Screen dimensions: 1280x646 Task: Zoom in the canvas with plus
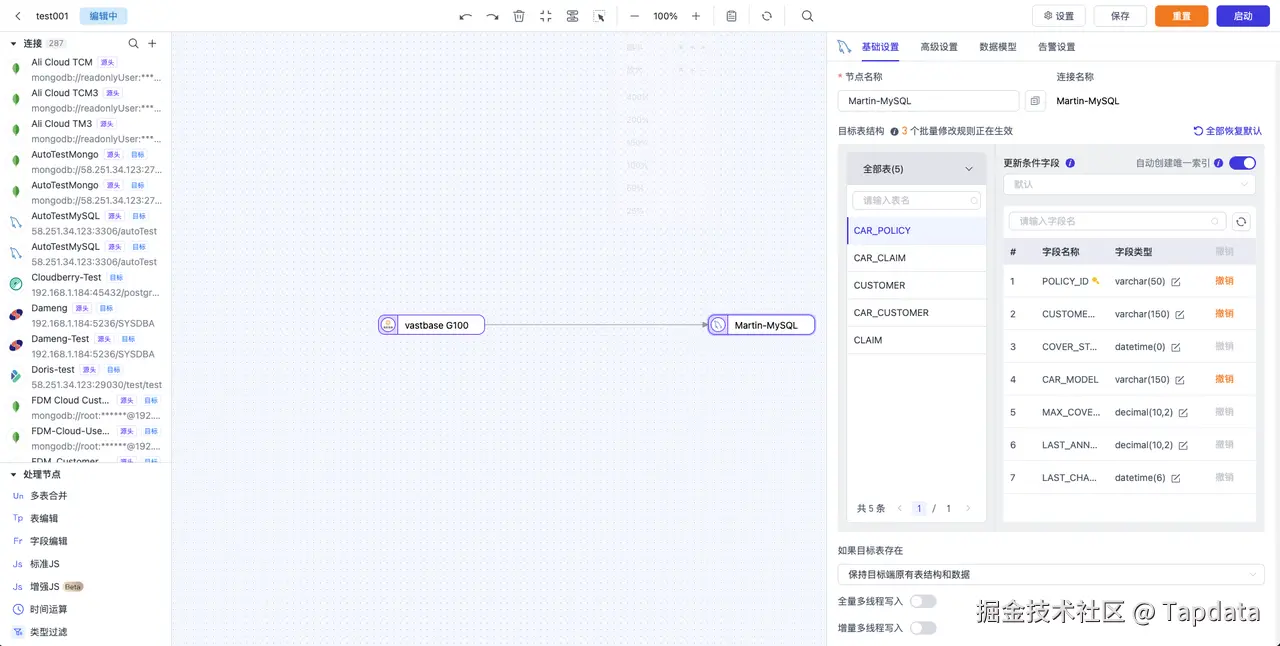pyautogui.click(x=696, y=16)
